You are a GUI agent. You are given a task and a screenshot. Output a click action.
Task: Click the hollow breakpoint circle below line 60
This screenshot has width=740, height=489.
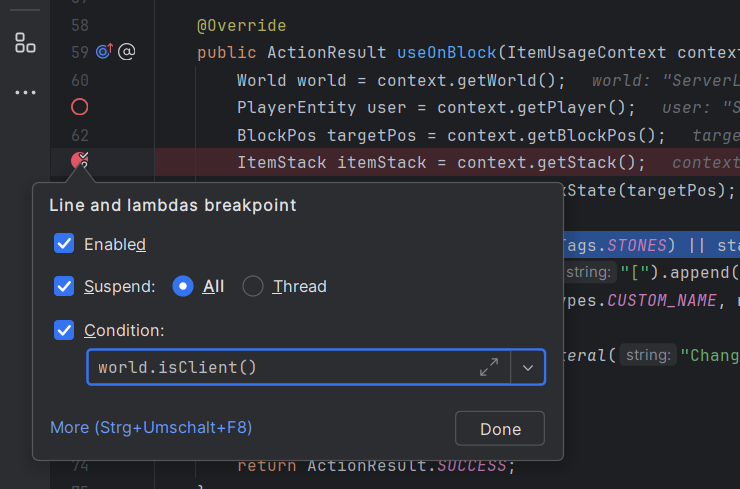[80, 107]
